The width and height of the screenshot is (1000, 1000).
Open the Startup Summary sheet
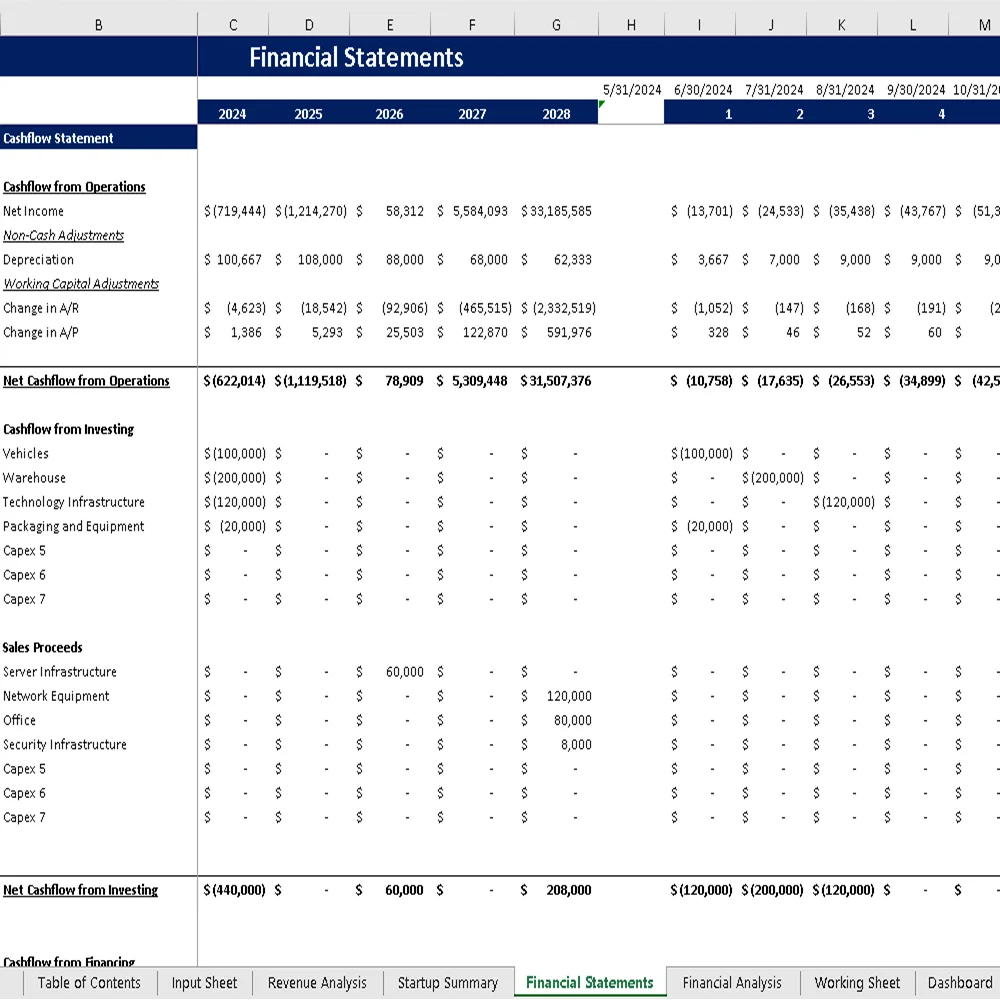click(x=447, y=983)
